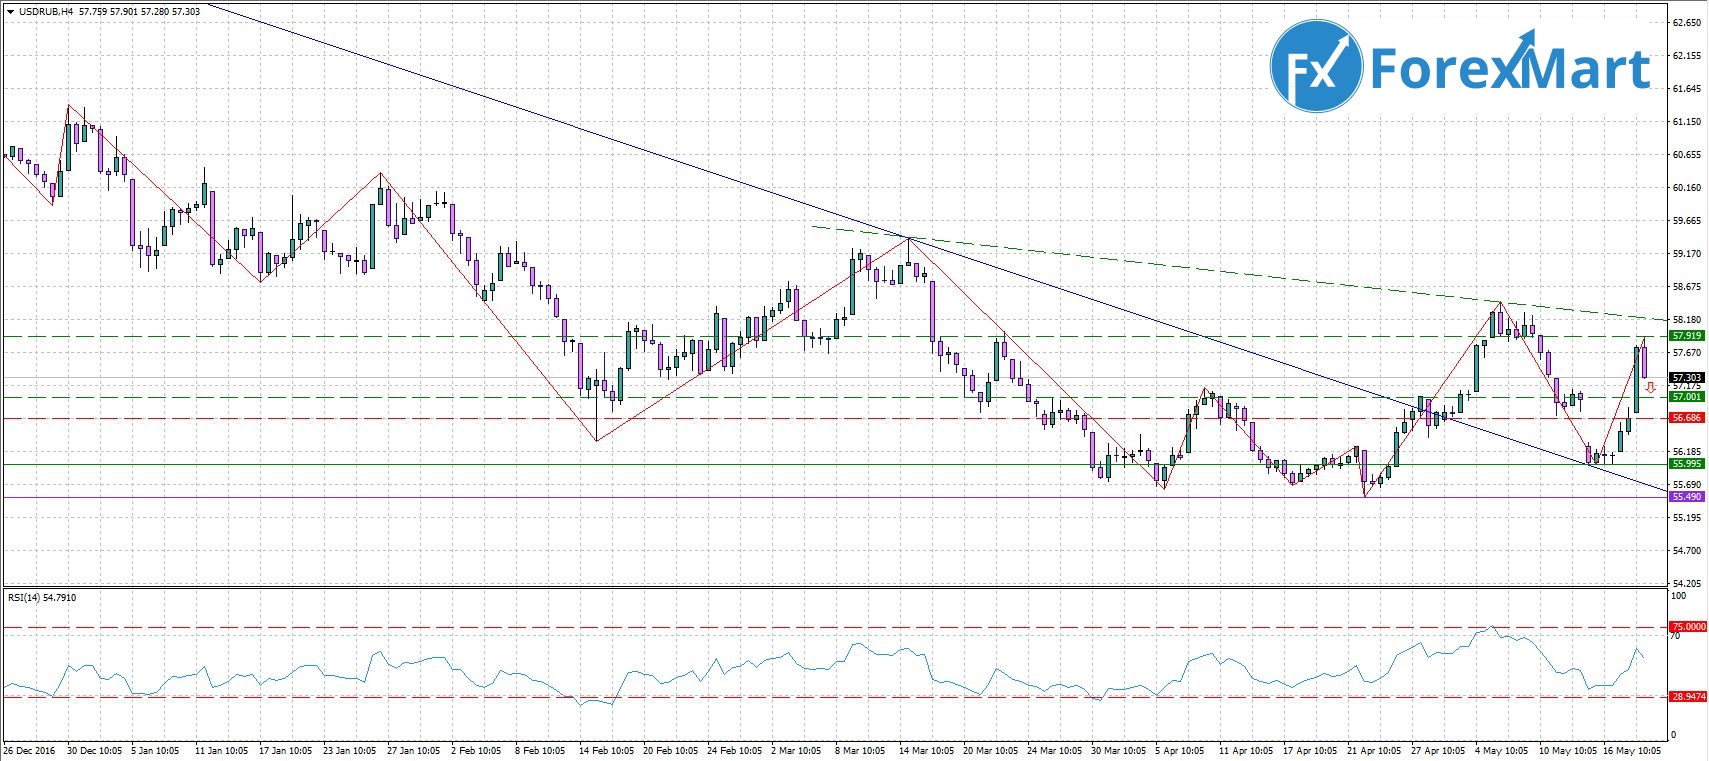The image size is (1709, 761).
Task: Click the 17 Apr 10:05 time label
Action: point(1310,751)
